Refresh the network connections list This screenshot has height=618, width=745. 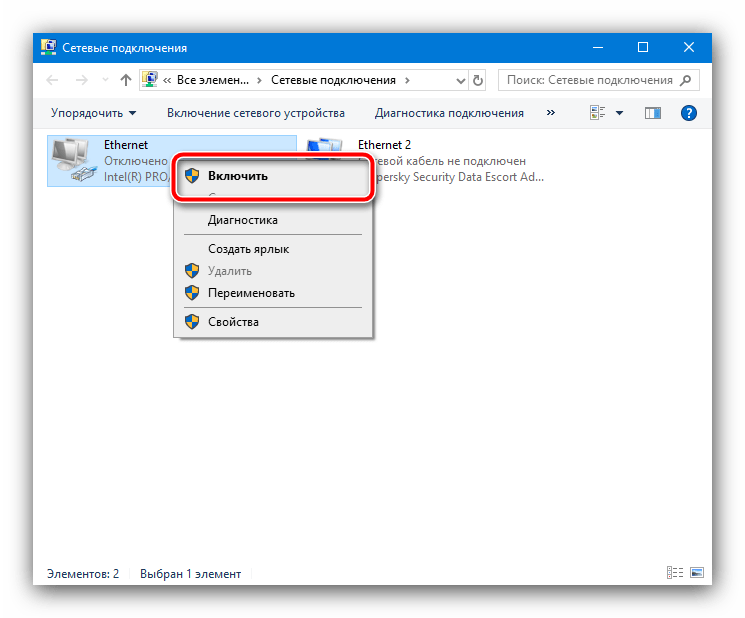tap(478, 80)
